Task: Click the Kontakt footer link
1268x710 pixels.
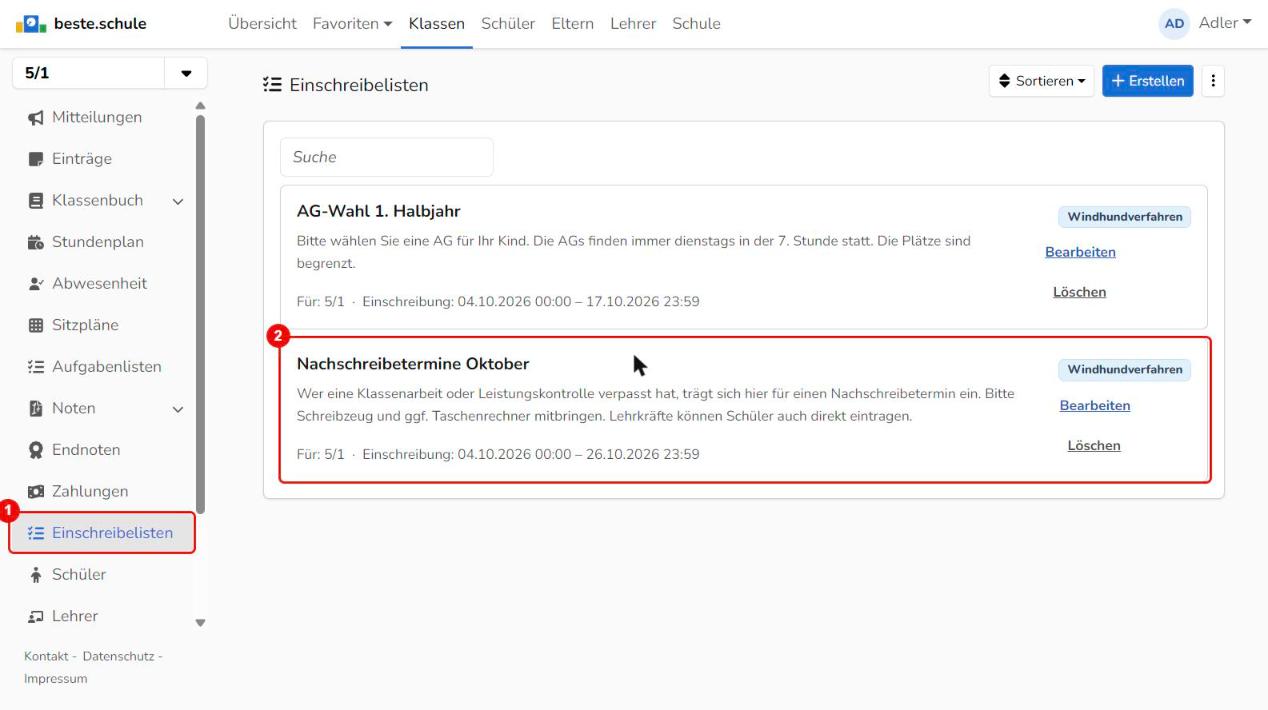Action: click(45, 656)
